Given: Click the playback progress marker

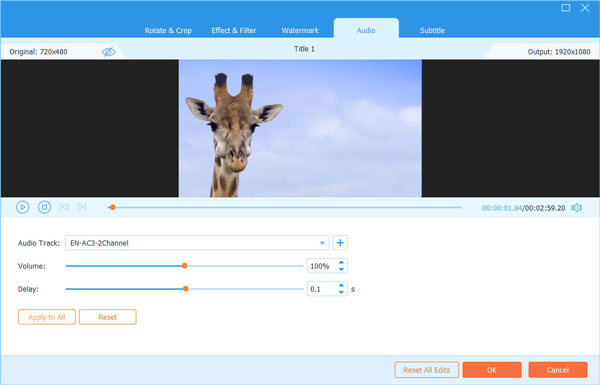Looking at the screenshot, I should [x=112, y=207].
